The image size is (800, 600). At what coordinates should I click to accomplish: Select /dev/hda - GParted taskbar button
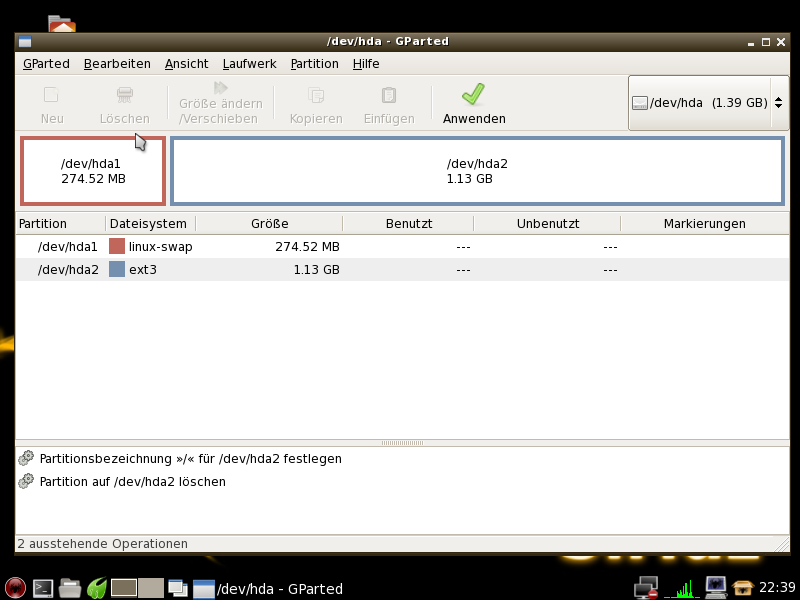point(268,588)
